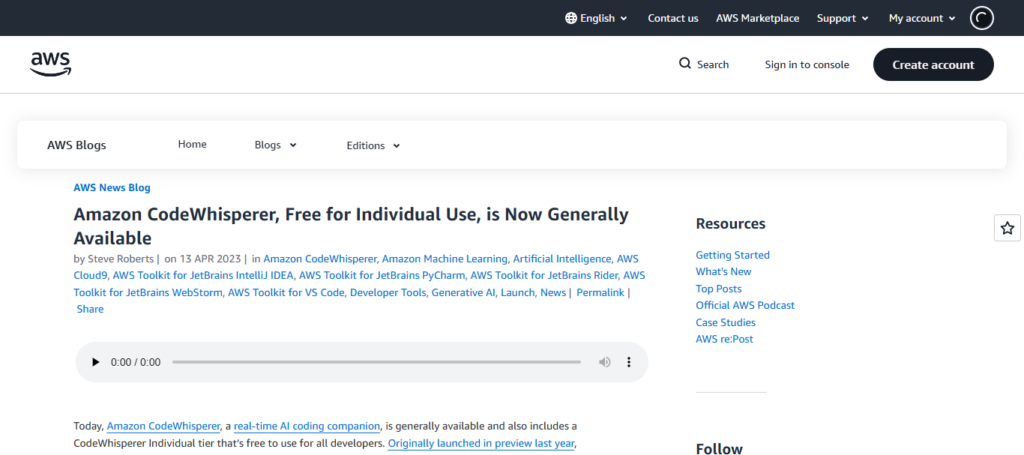Open the Launch category link
Screen dimensions: 1024x455
point(517,292)
